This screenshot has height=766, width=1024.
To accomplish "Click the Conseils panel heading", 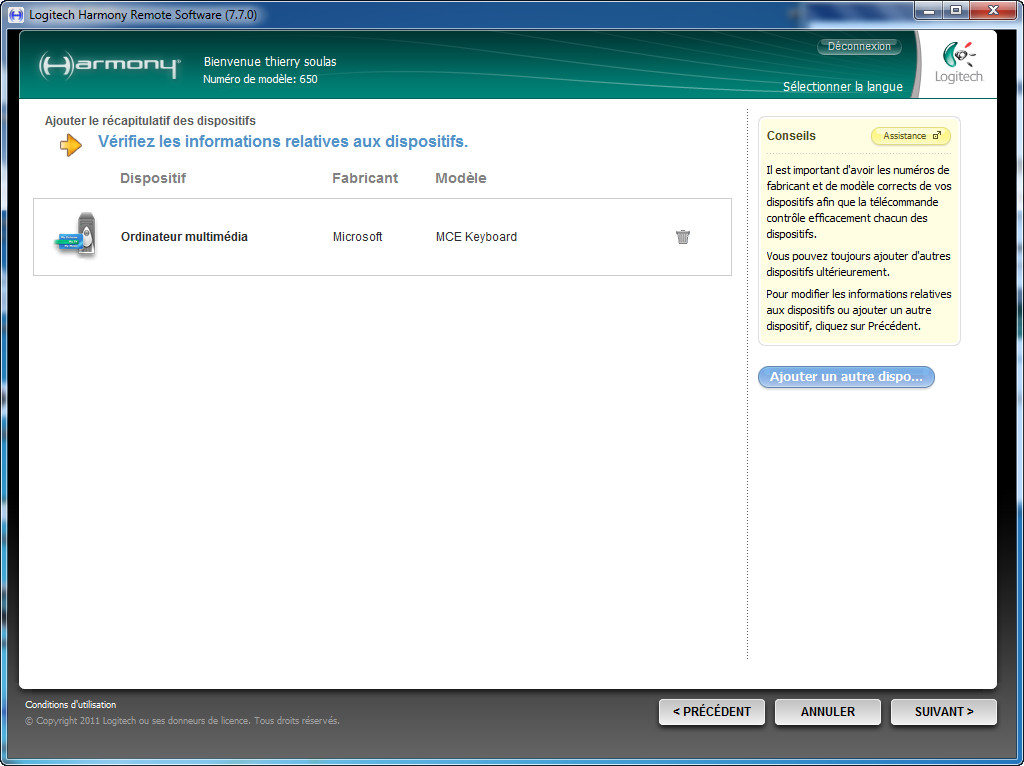I will [x=791, y=136].
